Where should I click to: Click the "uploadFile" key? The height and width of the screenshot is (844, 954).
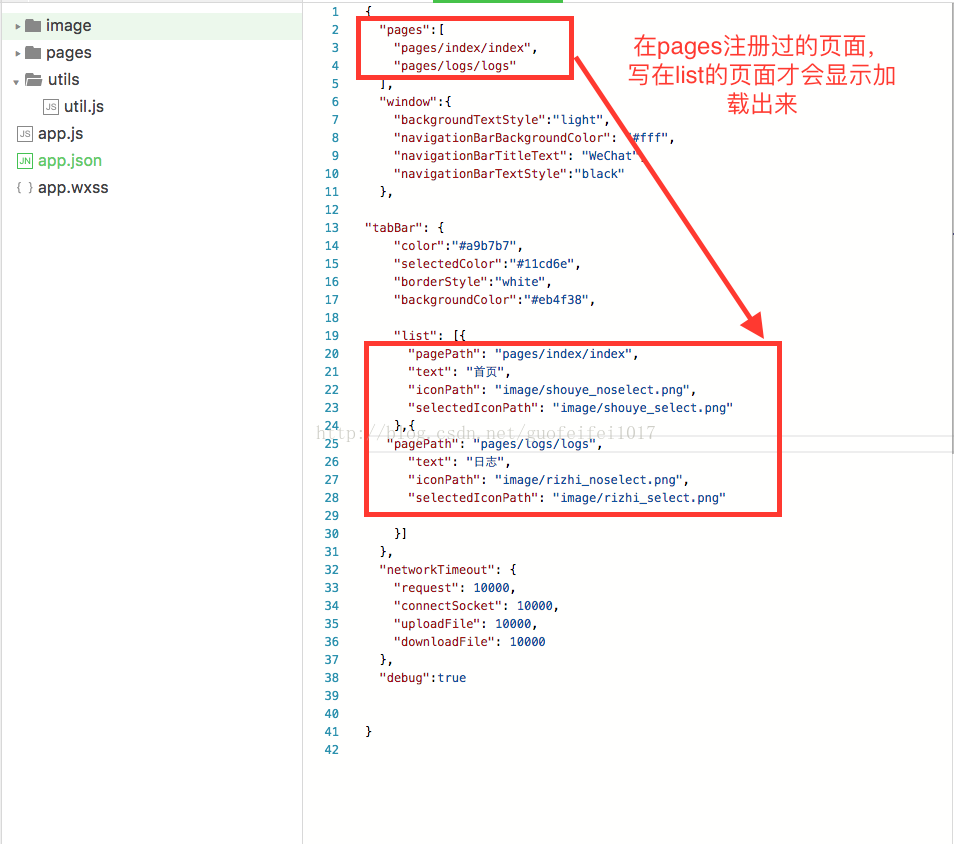[x=437, y=624]
